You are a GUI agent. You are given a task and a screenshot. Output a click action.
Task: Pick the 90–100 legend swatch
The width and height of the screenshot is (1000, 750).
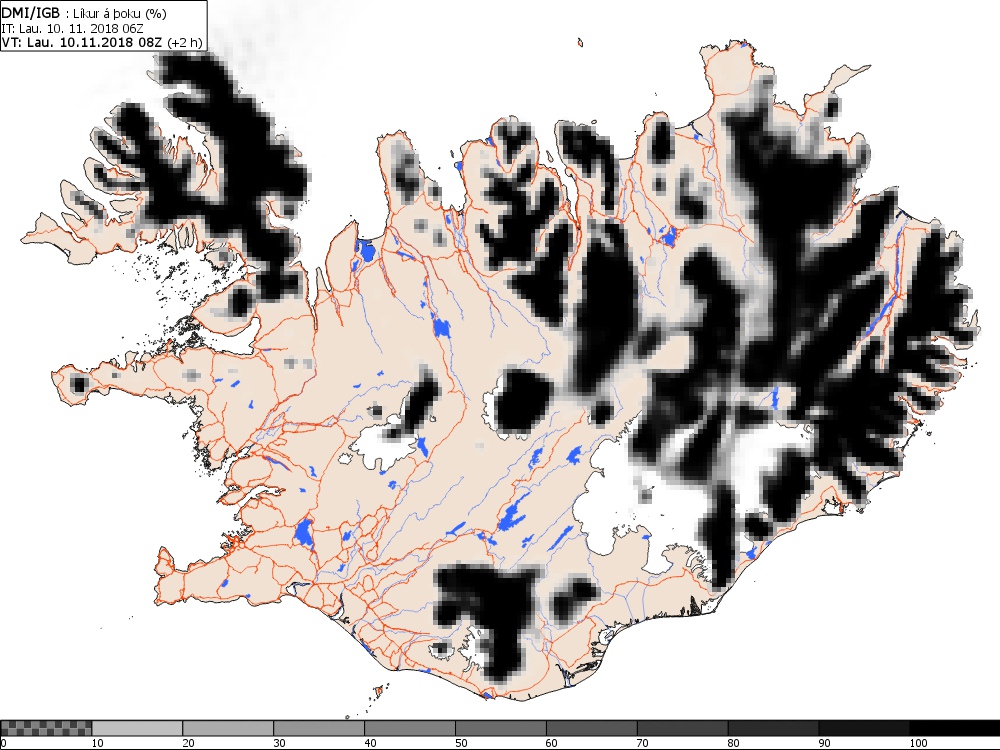pyautogui.click(x=864, y=728)
